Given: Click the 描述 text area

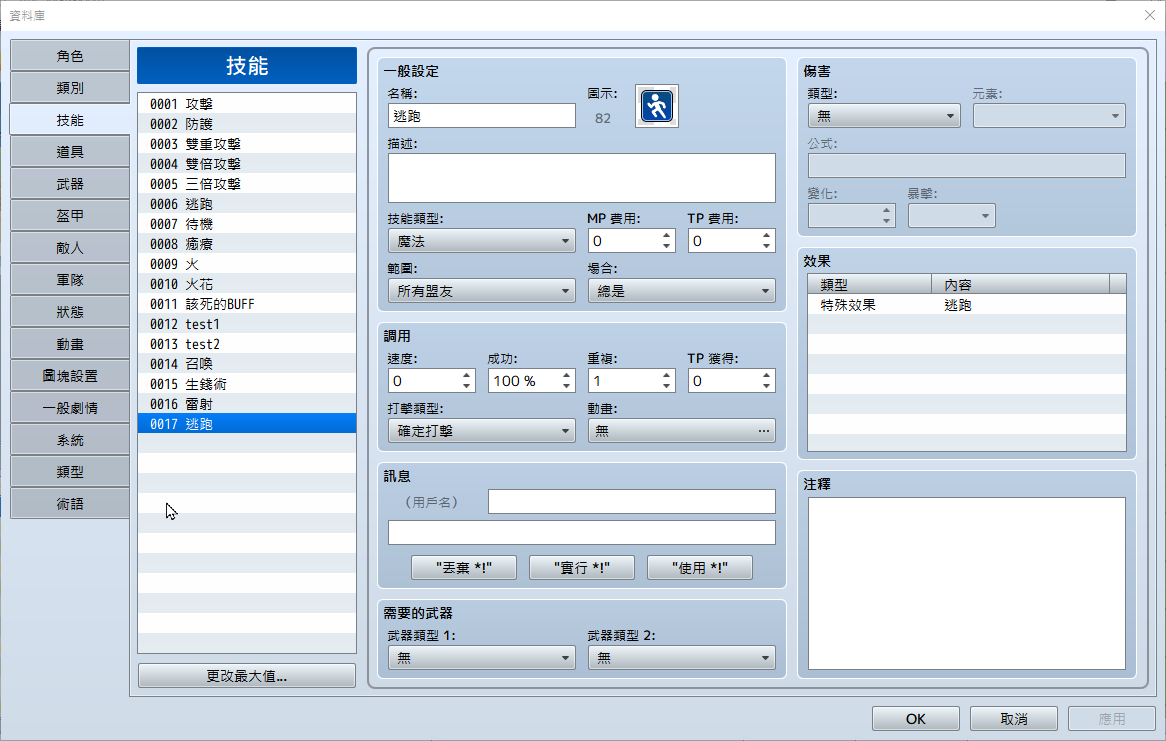Looking at the screenshot, I should 582,178.
